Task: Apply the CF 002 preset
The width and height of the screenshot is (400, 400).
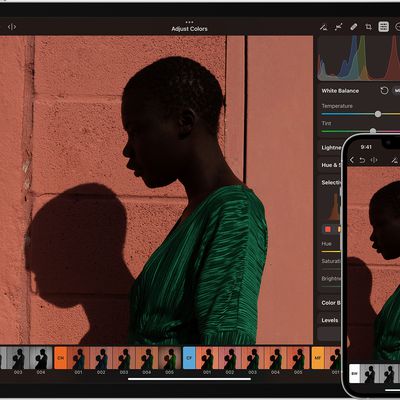Action: 230,358
